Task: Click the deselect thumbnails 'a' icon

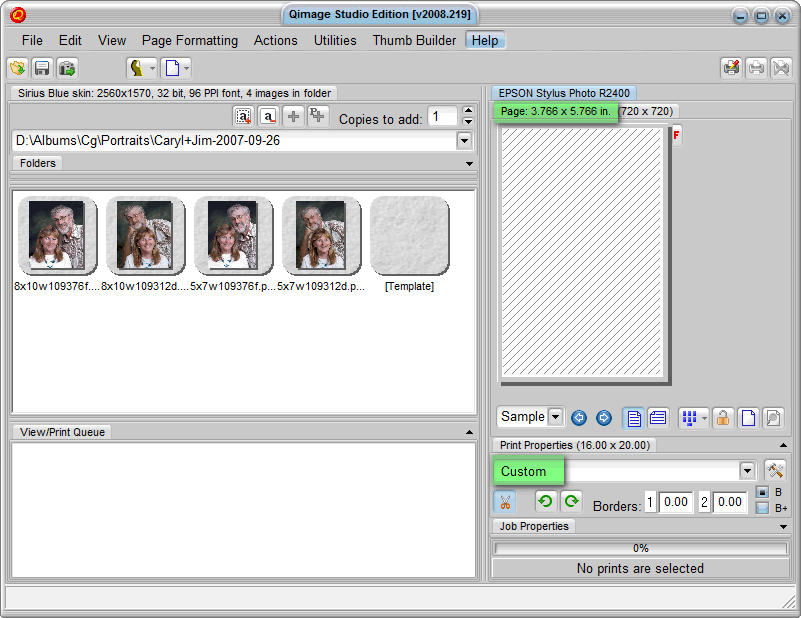Action: (268, 116)
